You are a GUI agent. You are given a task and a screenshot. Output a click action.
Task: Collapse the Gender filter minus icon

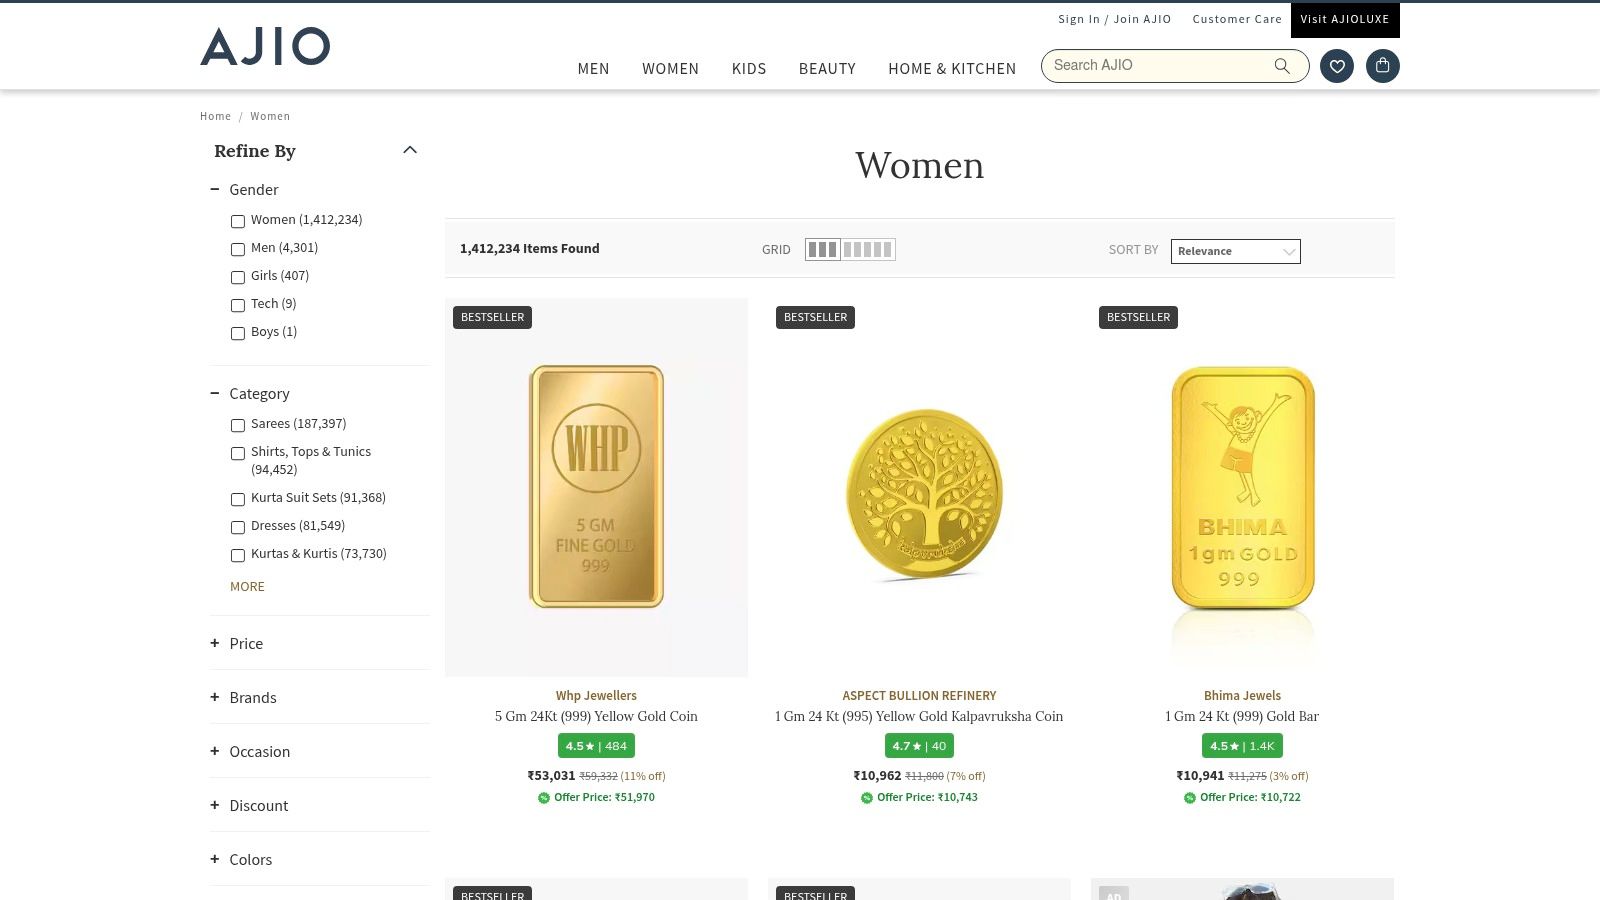(x=214, y=189)
